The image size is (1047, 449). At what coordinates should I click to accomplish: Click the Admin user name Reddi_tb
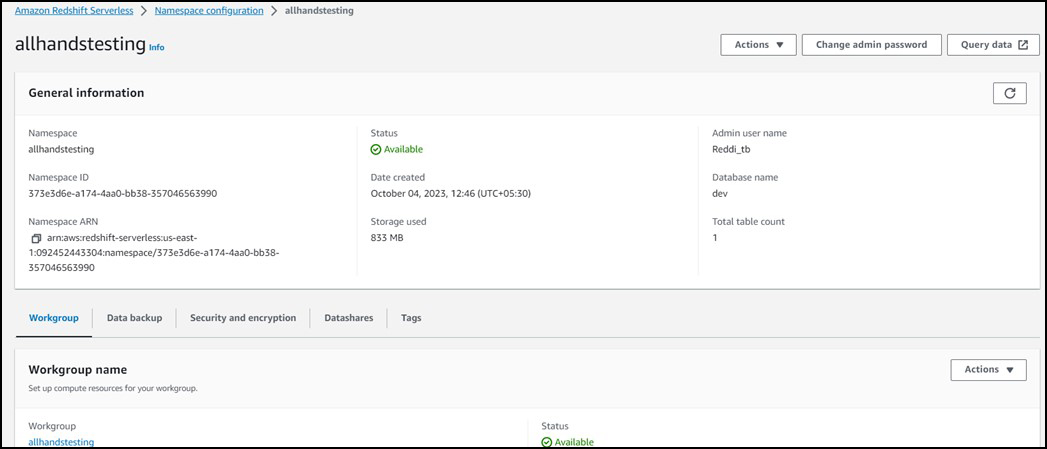pyautogui.click(x=736, y=150)
